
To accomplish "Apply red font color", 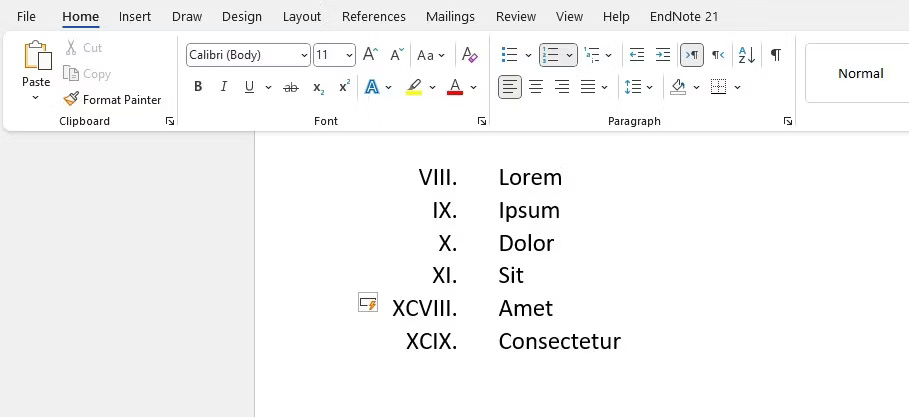I will click(455, 87).
